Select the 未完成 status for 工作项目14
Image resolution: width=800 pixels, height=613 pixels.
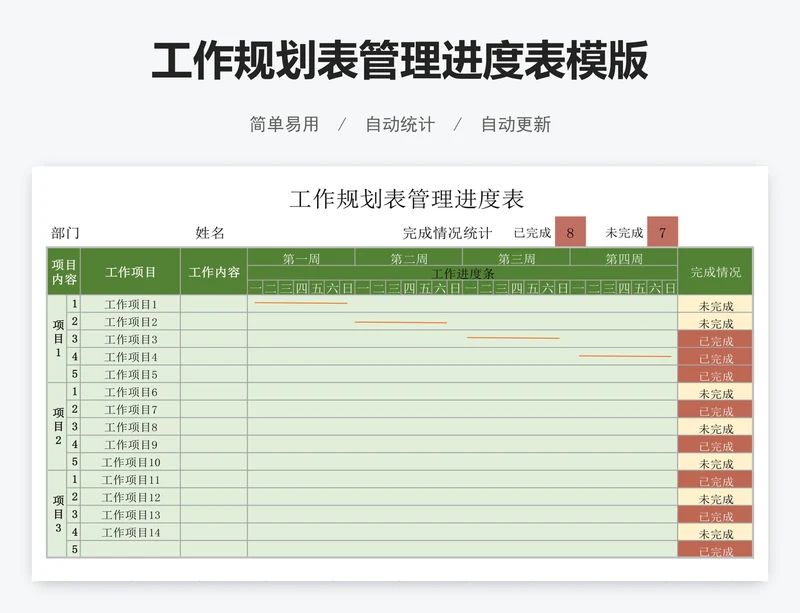click(x=715, y=533)
